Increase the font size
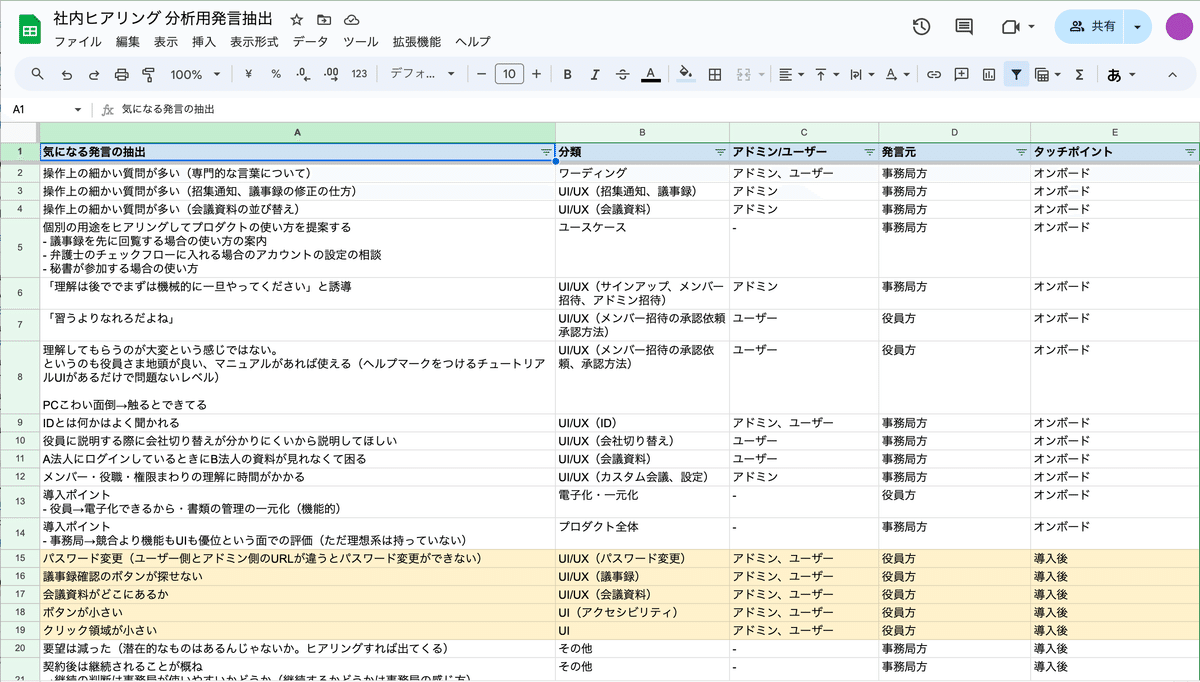This screenshot has width=1200, height=682. coord(537,74)
